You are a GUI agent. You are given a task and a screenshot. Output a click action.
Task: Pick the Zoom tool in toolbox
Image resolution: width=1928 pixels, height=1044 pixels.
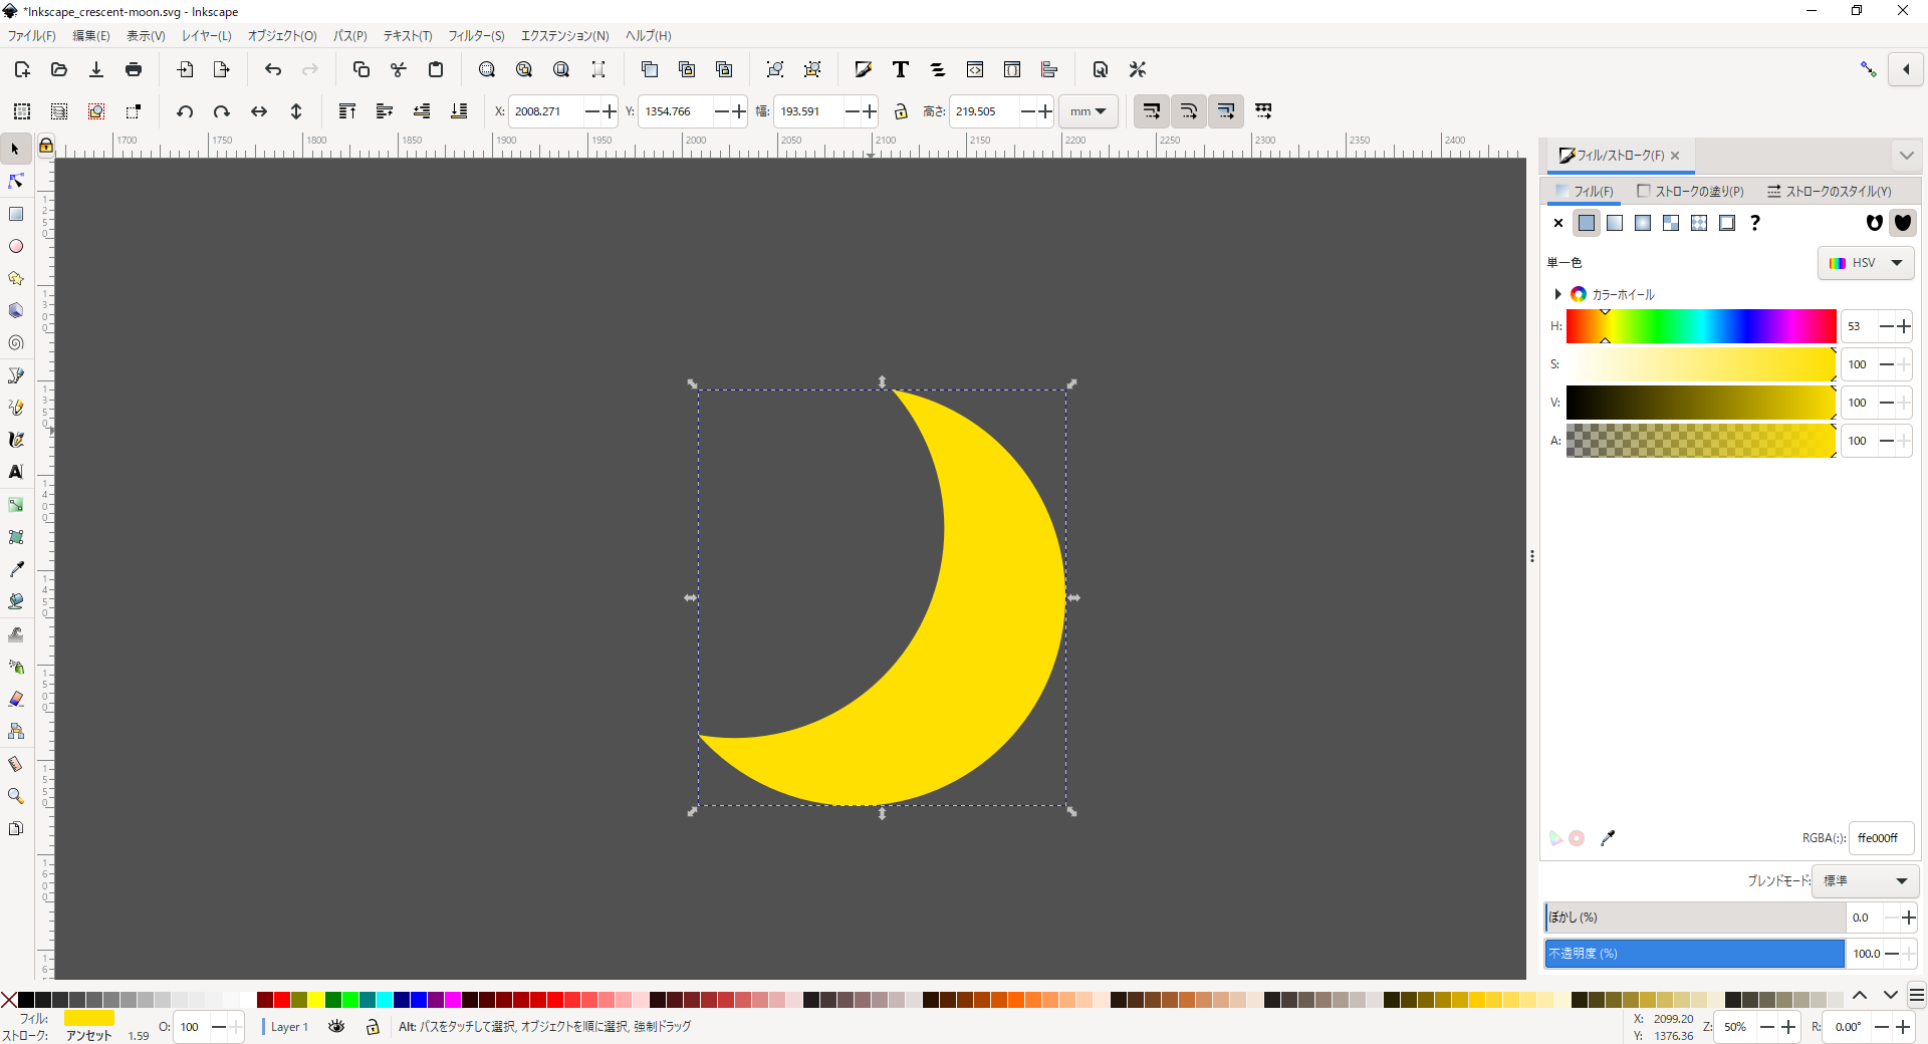(16, 796)
